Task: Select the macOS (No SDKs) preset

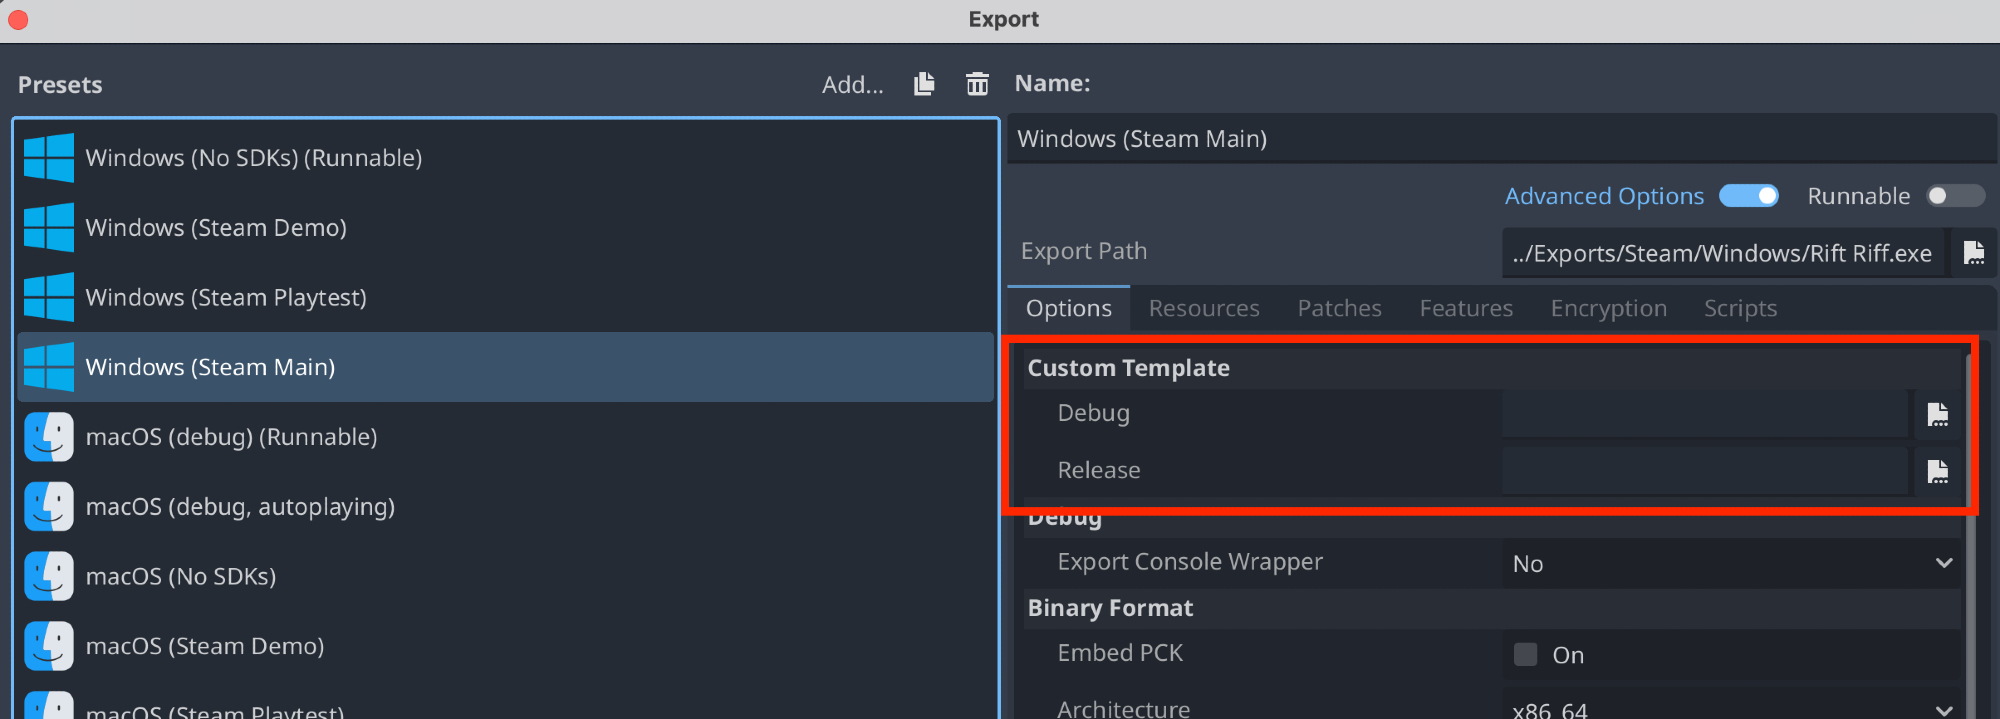Action: tap(181, 577)
